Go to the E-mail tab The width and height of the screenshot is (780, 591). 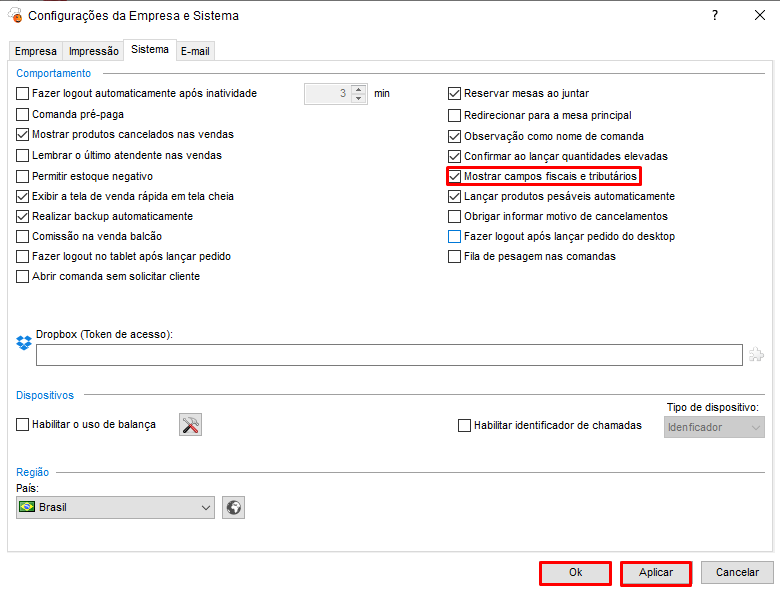coord(195,51)
